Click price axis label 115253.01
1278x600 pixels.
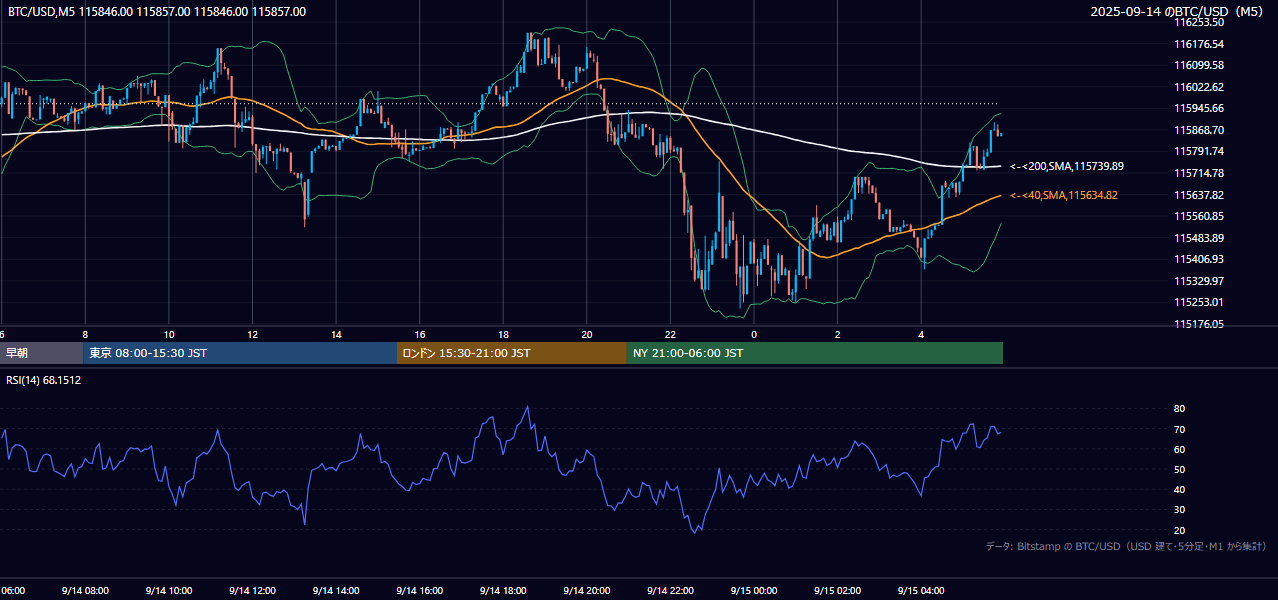click(x=1199, y=302)
